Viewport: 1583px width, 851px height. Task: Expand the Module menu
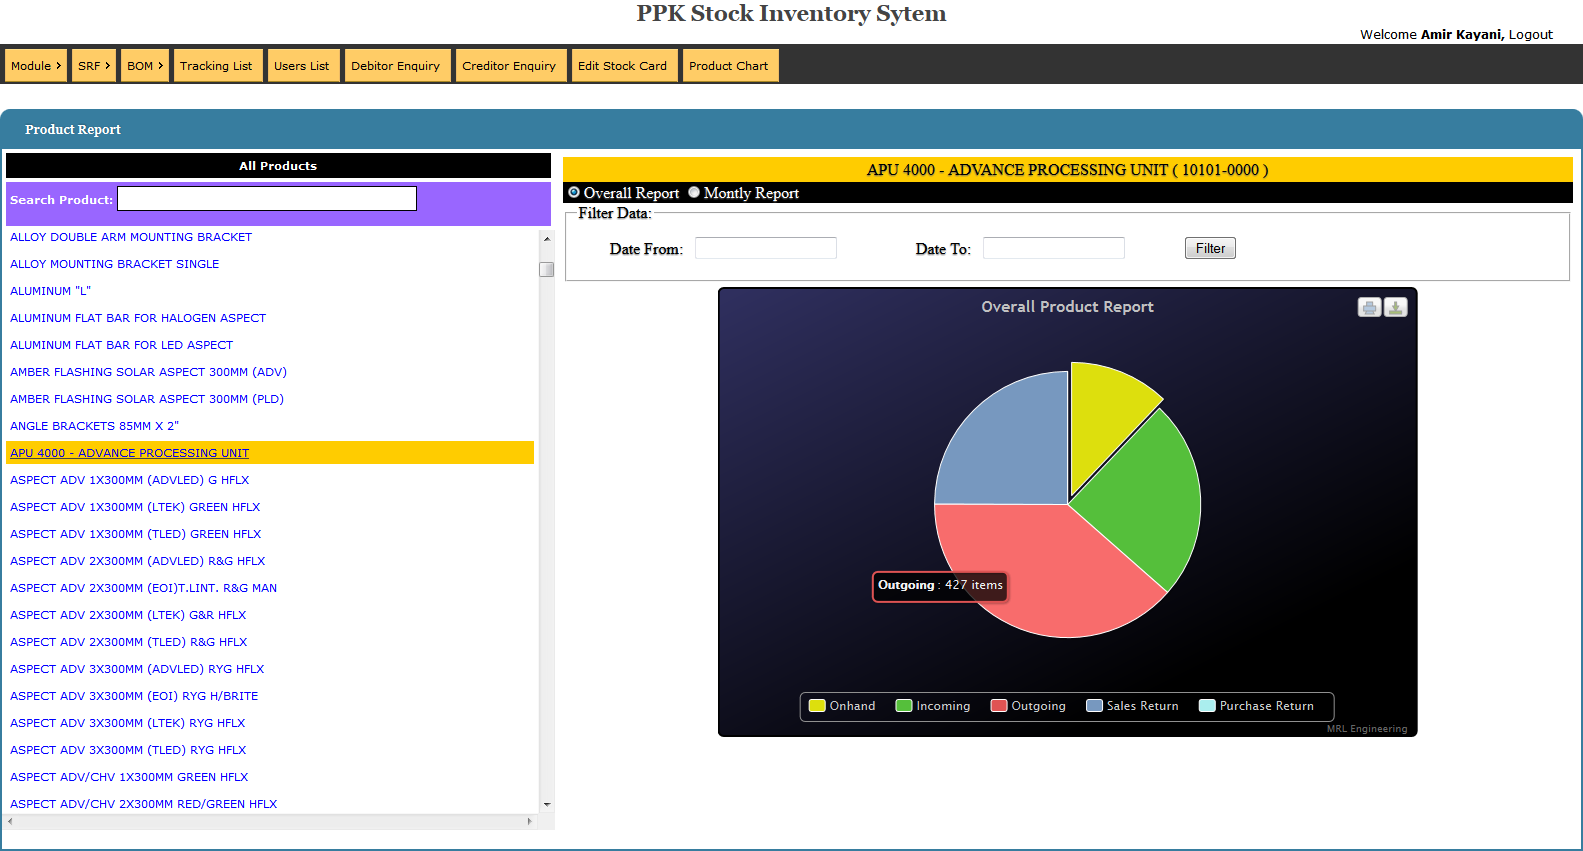pos(35,66)
